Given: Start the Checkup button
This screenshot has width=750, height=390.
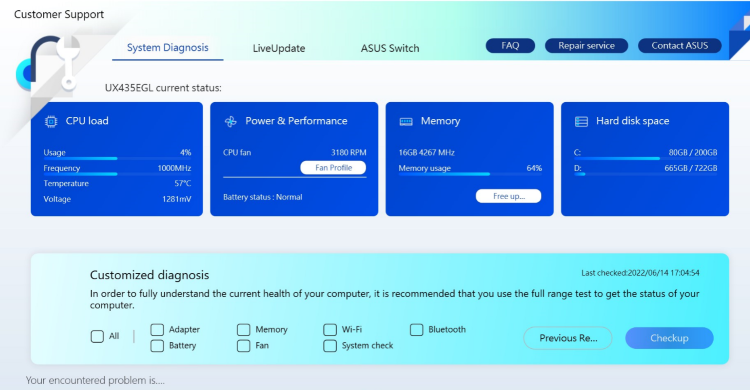Looking at the screenshot, I should (669, 338).
